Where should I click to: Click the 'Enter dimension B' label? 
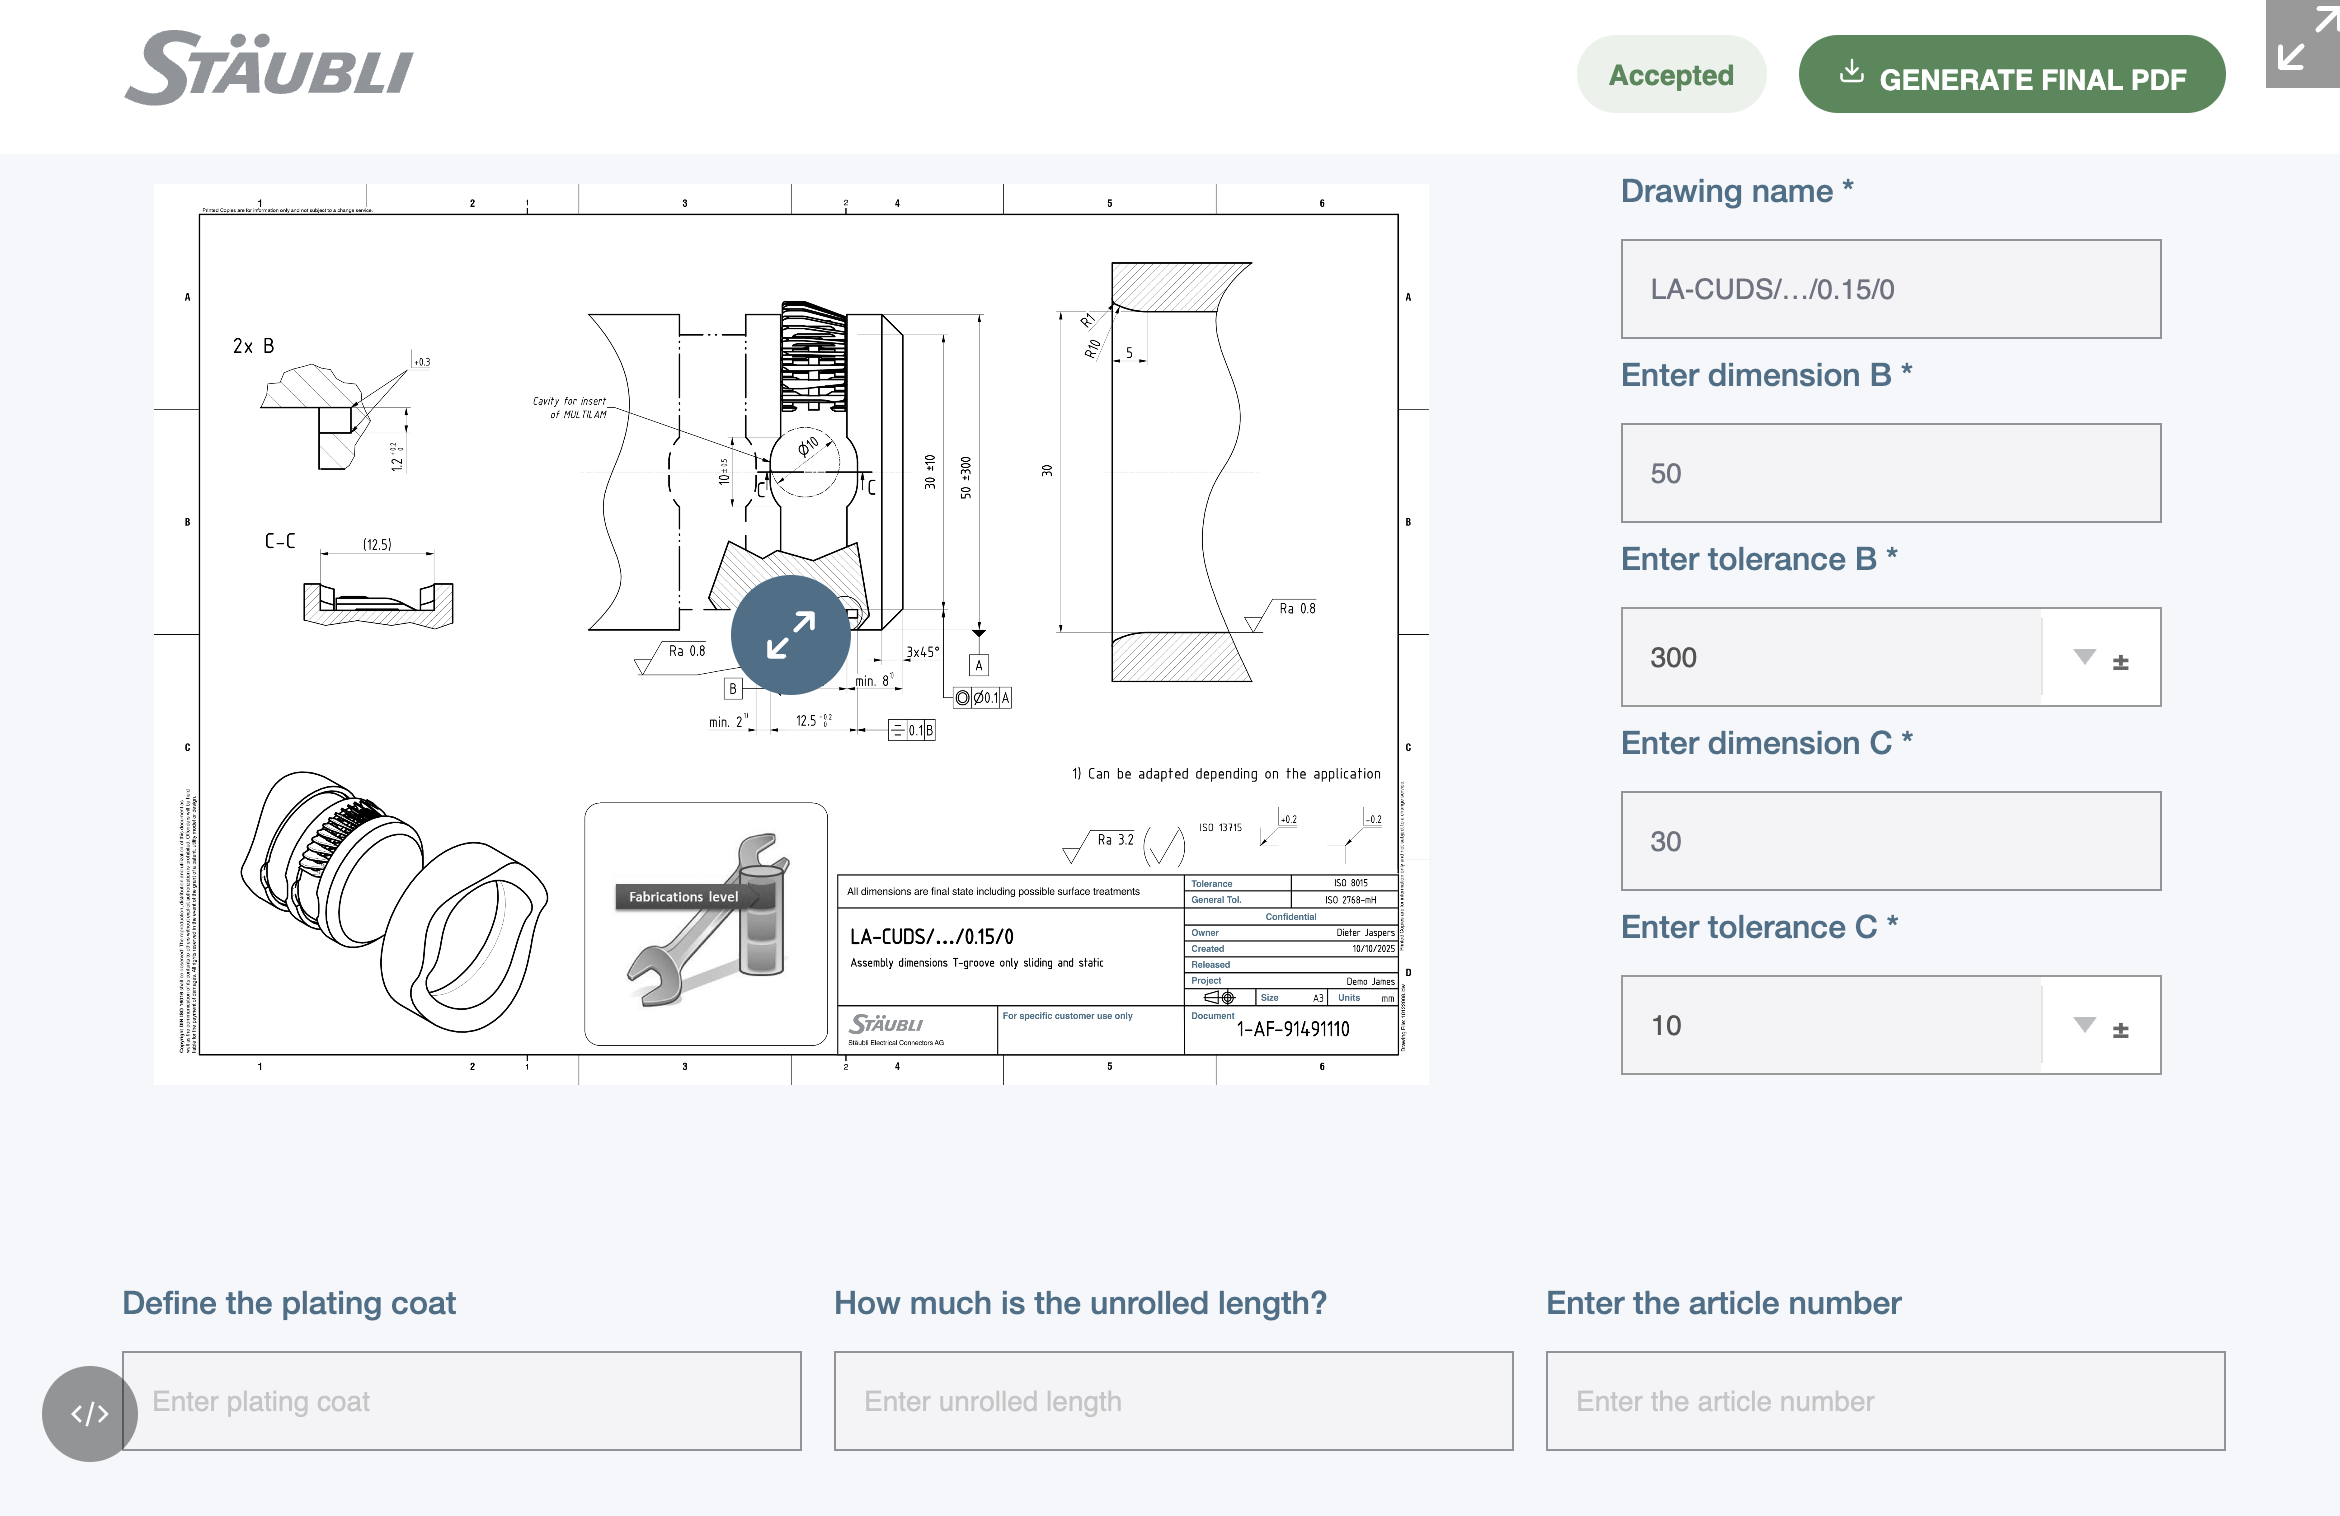tap(1767, 375)
